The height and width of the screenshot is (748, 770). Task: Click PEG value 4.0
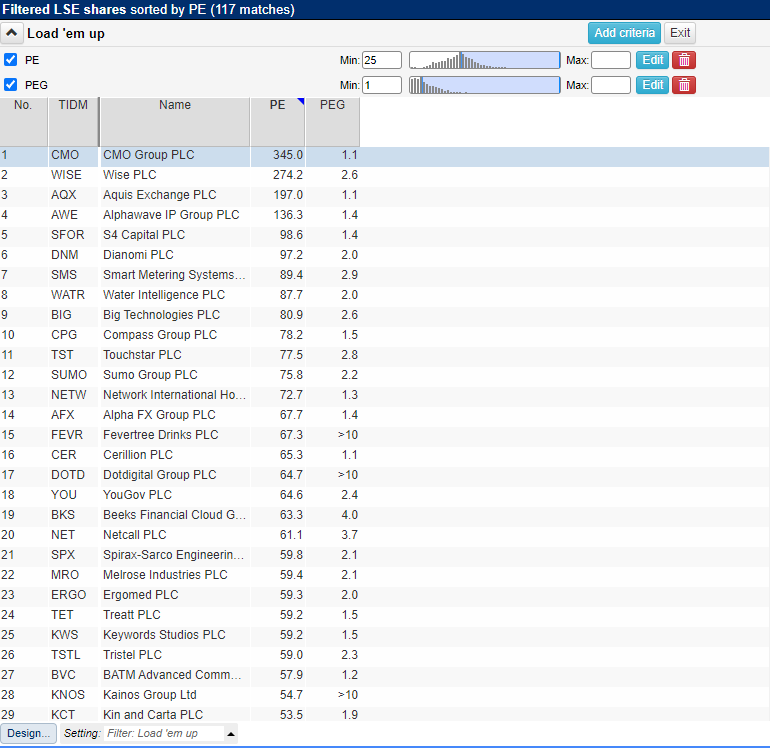click(350, 515)
